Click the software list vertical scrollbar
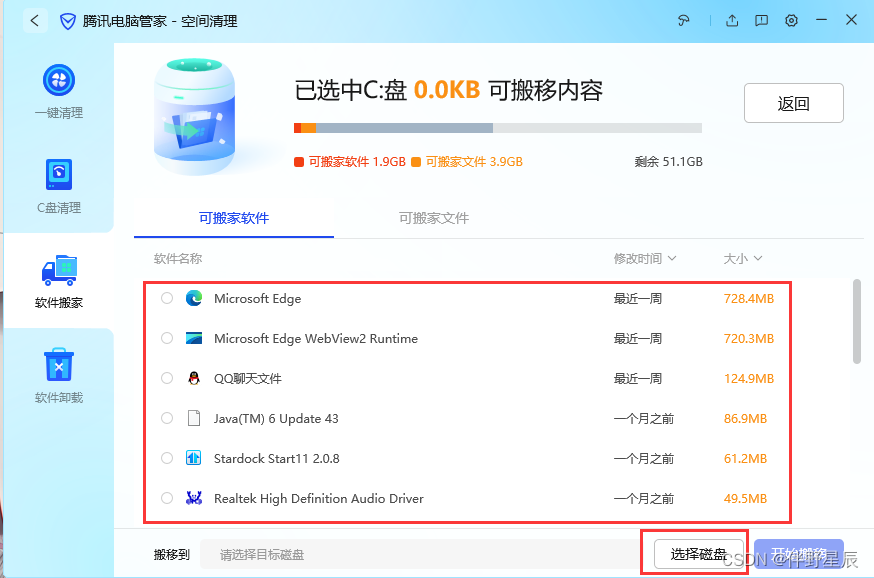The width and height of the screenshot is (874, 578). coord(857,322)
